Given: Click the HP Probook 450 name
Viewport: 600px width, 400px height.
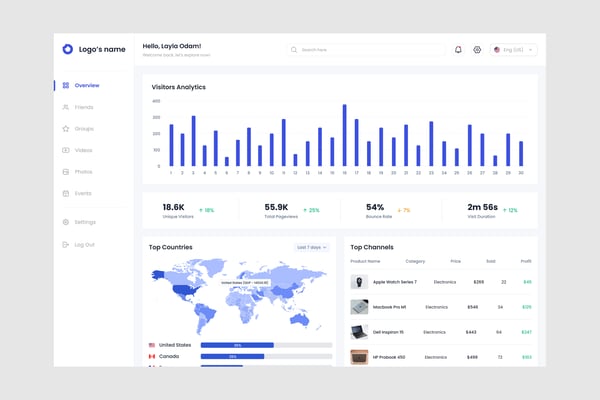Looking at the screenshot, I should (x=389, y=357).
